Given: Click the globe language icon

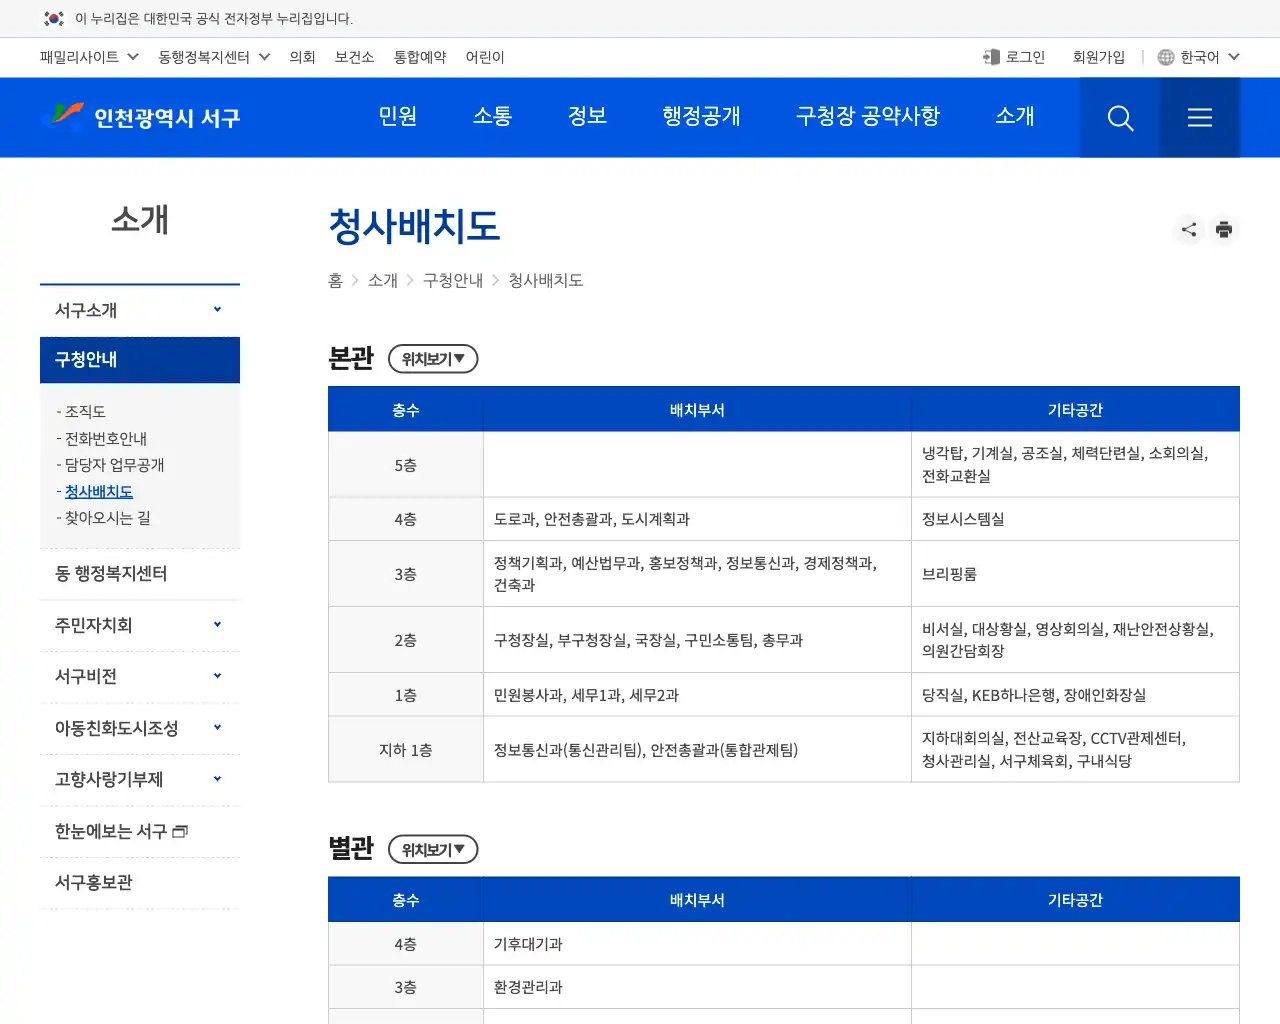Looking at the screenshot, I should click(x=1165, y=57).
